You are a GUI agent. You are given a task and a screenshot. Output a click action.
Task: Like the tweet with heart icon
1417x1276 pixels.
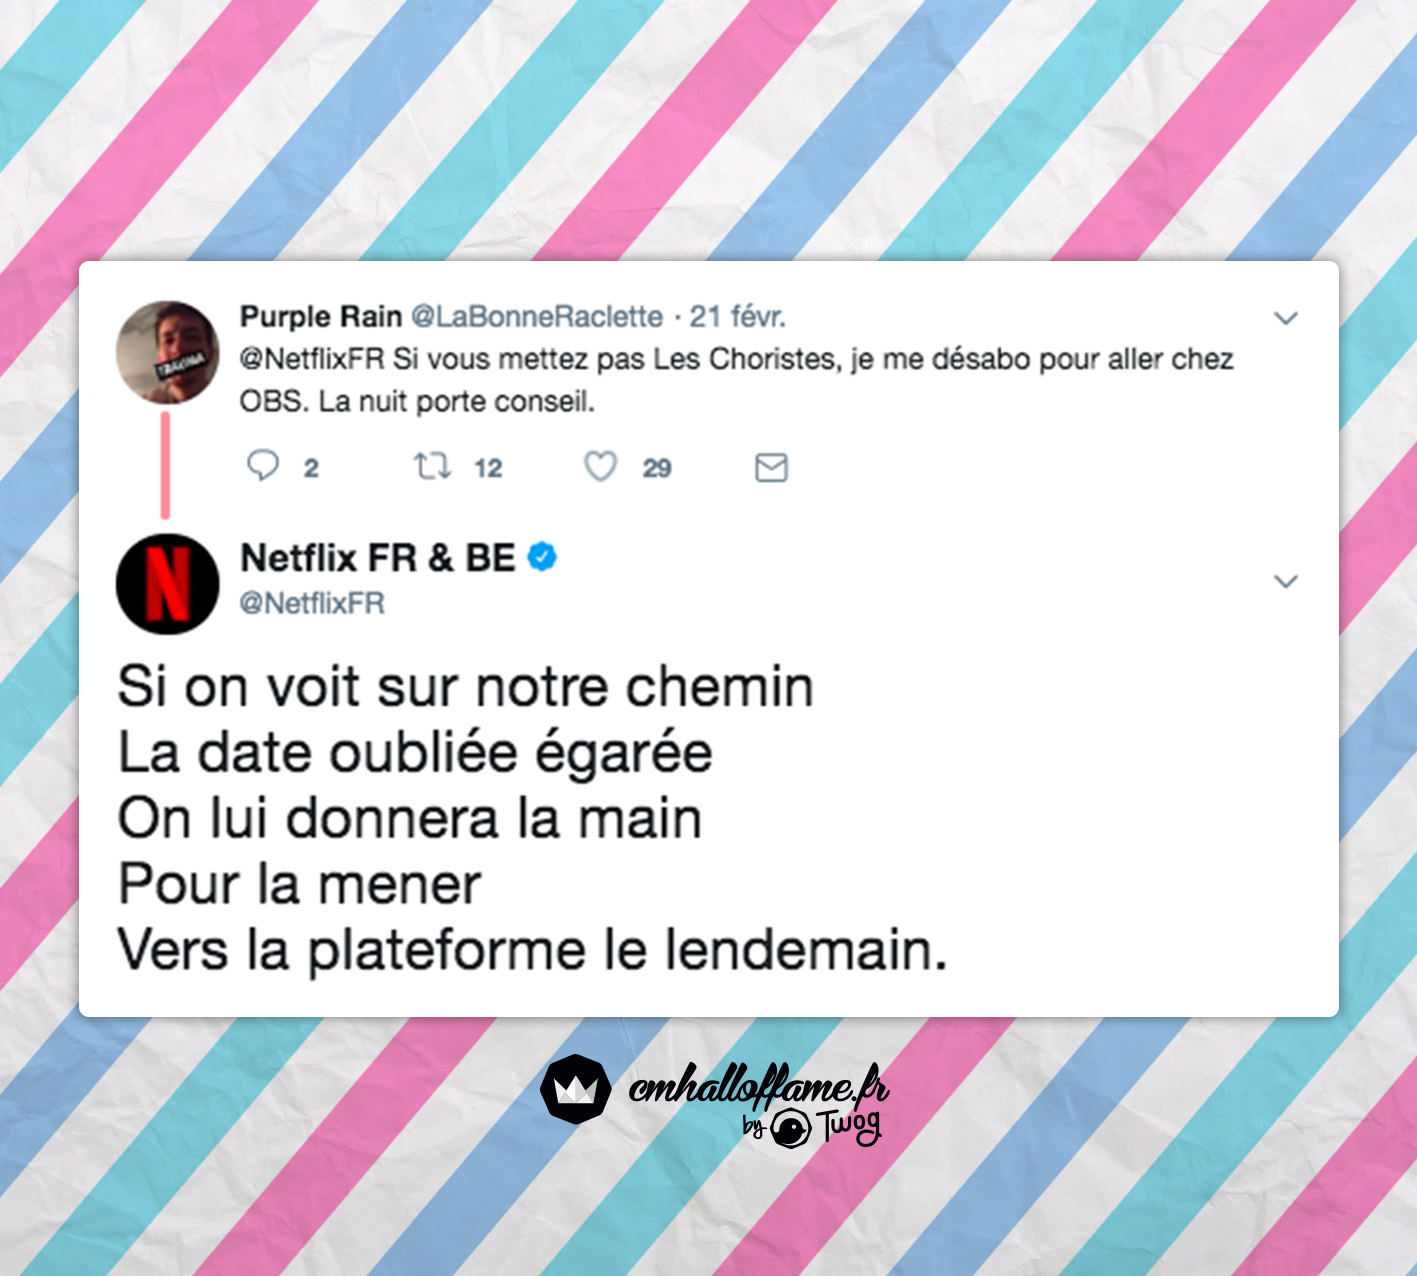click(600, 466)
